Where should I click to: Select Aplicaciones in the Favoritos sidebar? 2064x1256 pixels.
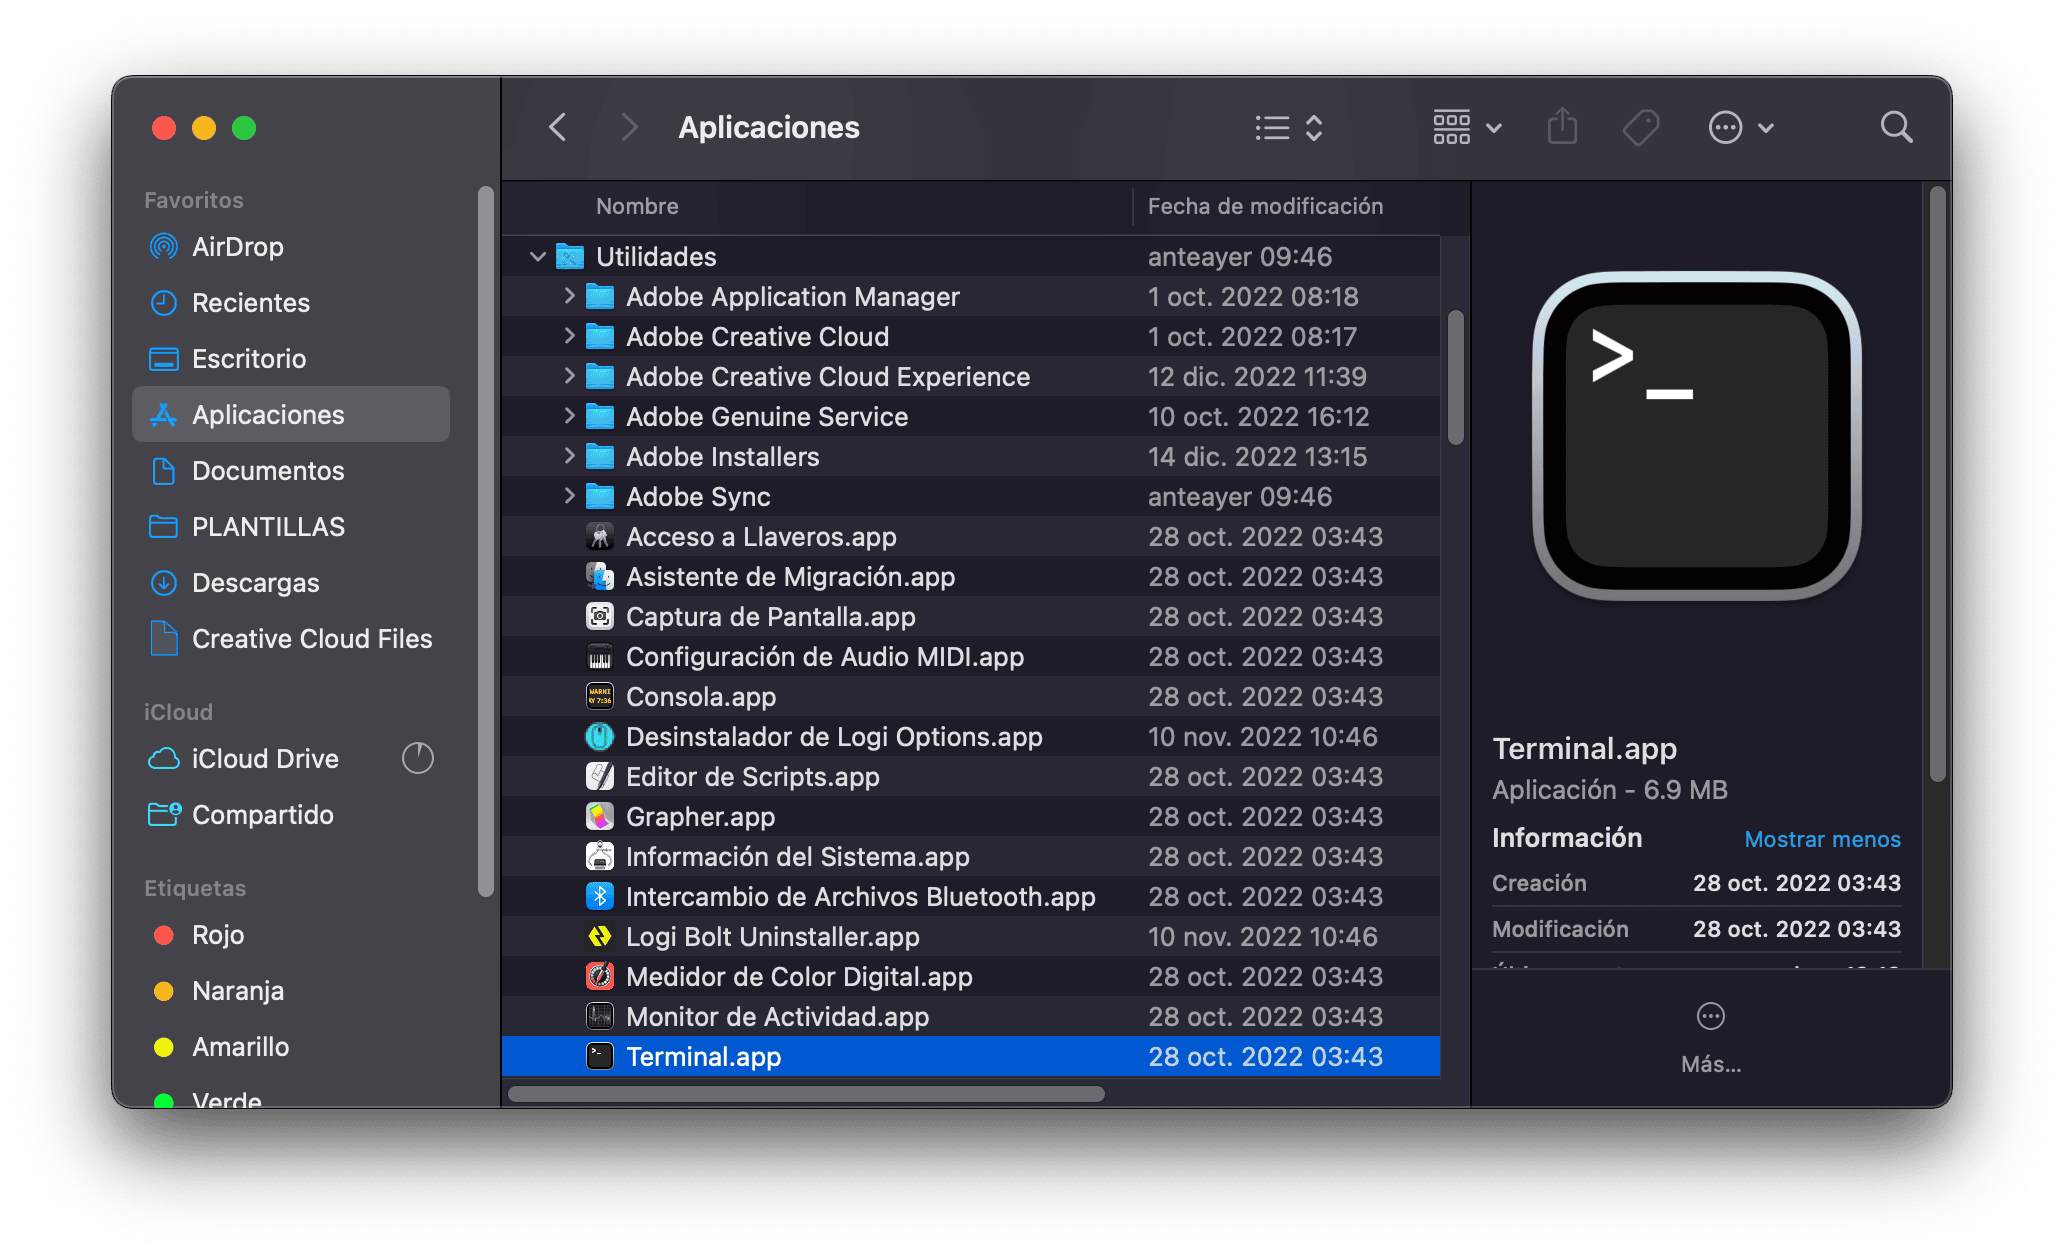tap(268, 414)
